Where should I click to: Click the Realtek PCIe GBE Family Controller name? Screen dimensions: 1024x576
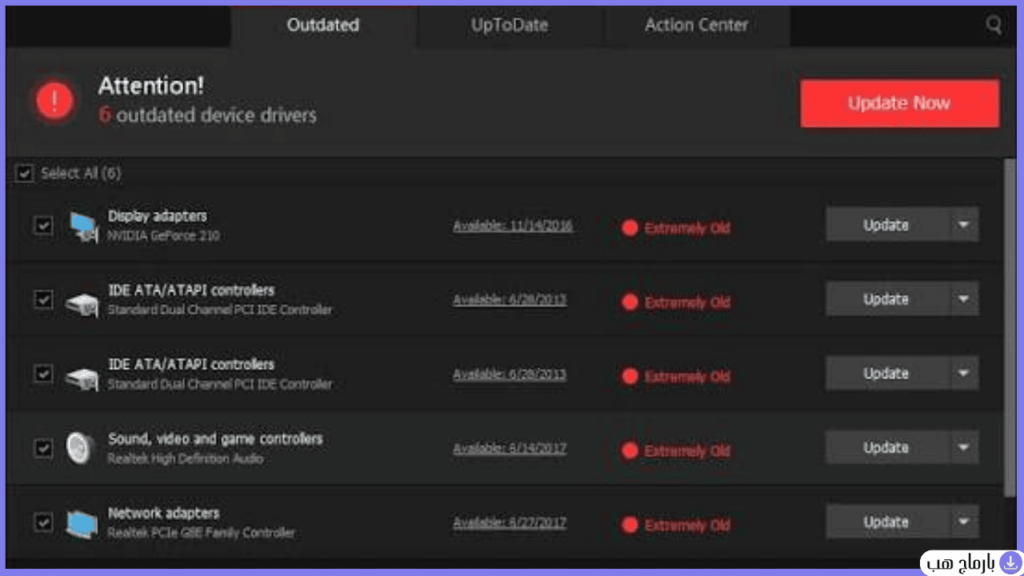201,533
